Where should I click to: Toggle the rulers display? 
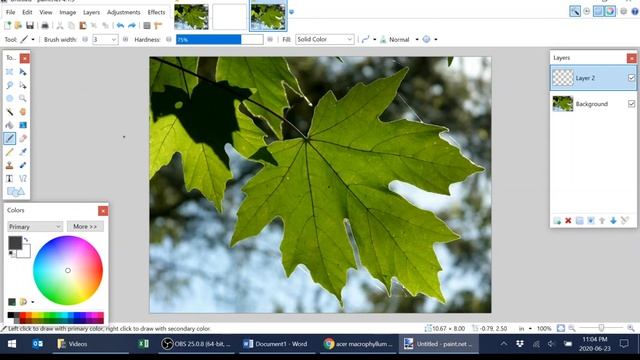(158, 26)
